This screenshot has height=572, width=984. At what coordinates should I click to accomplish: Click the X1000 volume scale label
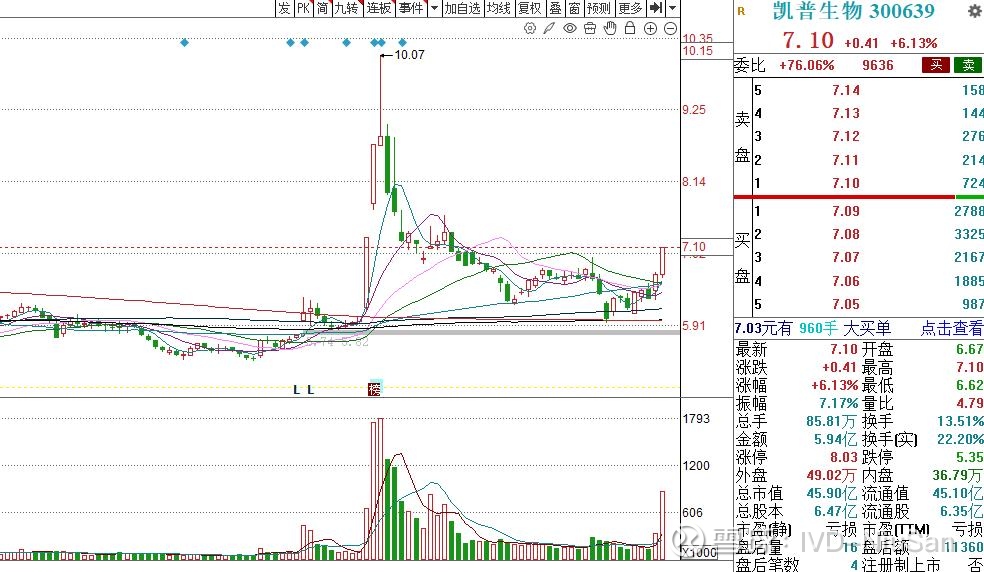tap(700, 553)
